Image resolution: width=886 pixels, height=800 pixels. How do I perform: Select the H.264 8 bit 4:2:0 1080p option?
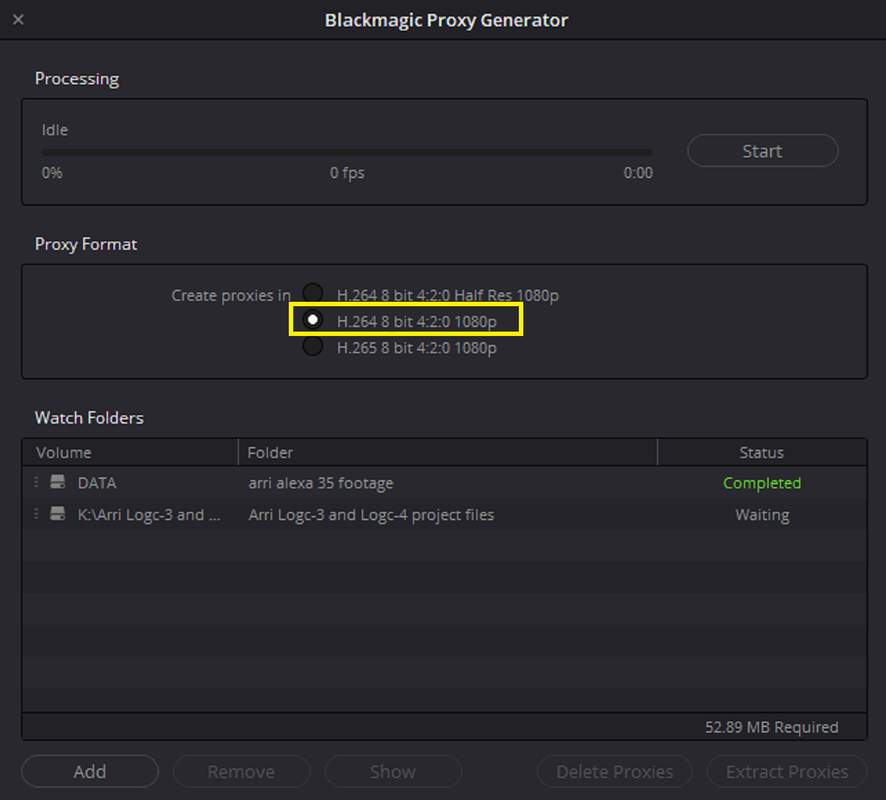click(312, 320)
